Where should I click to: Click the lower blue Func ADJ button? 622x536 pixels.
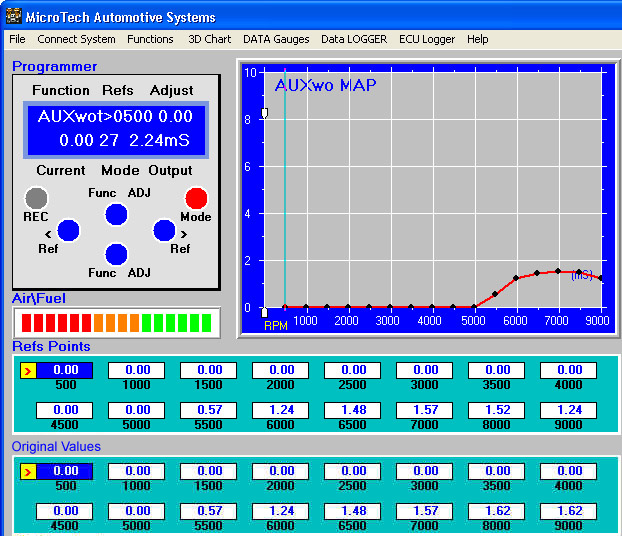point(116,254)
